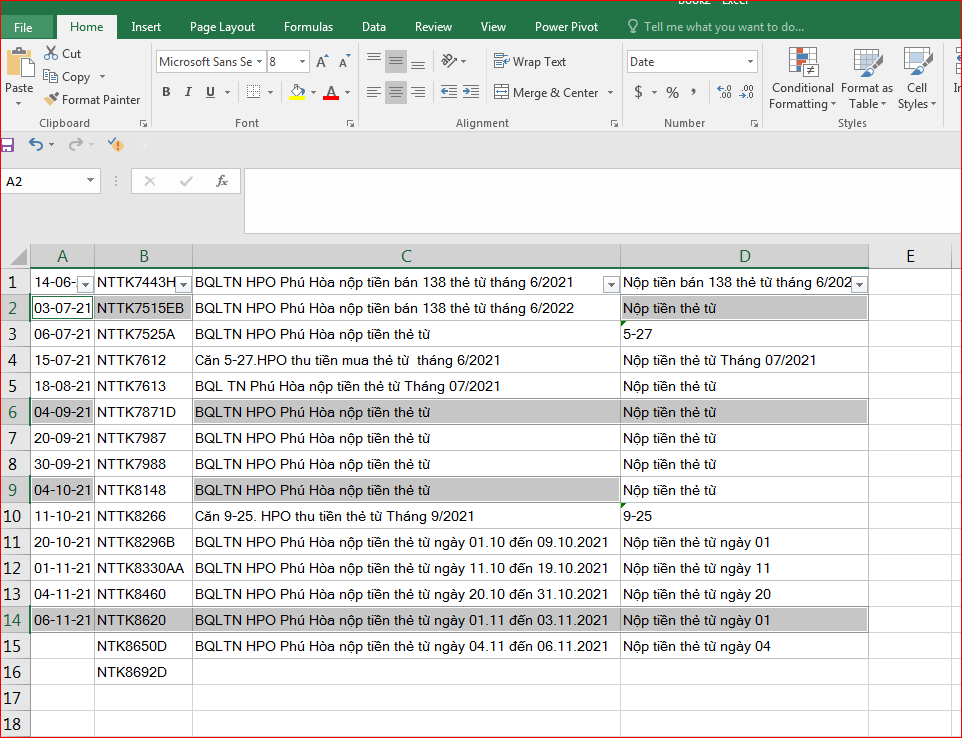Click the Select All corner triangle
The width and height of the screenshot is (962, 738).
pos(18,256)
